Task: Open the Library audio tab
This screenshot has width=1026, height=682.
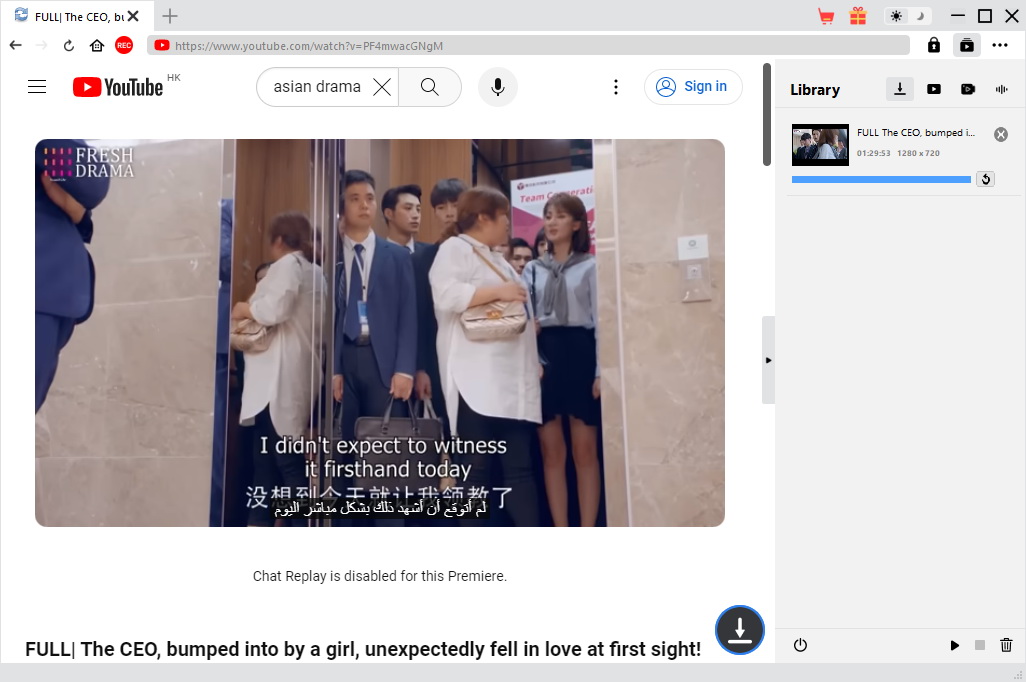Action: [1002, 89]
